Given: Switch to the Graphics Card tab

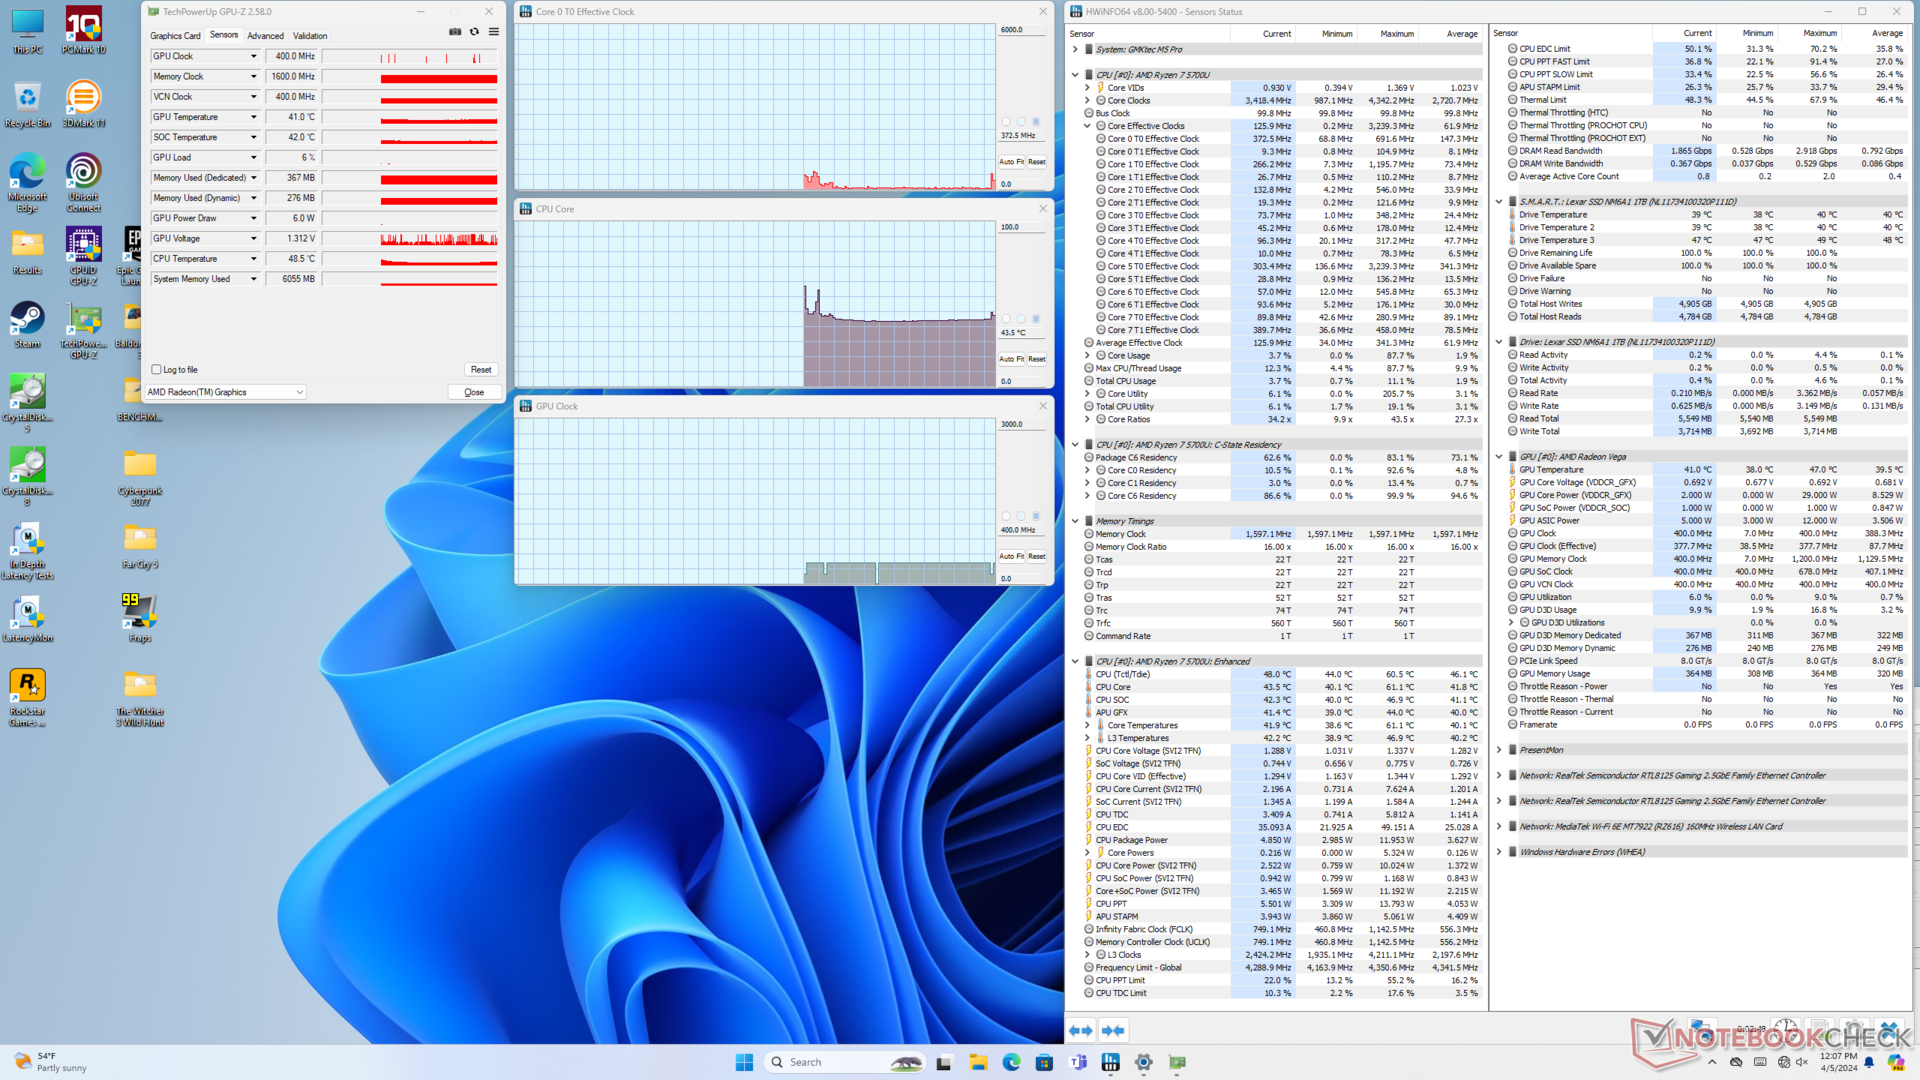Looking at the screenshot, I should 175,36.
